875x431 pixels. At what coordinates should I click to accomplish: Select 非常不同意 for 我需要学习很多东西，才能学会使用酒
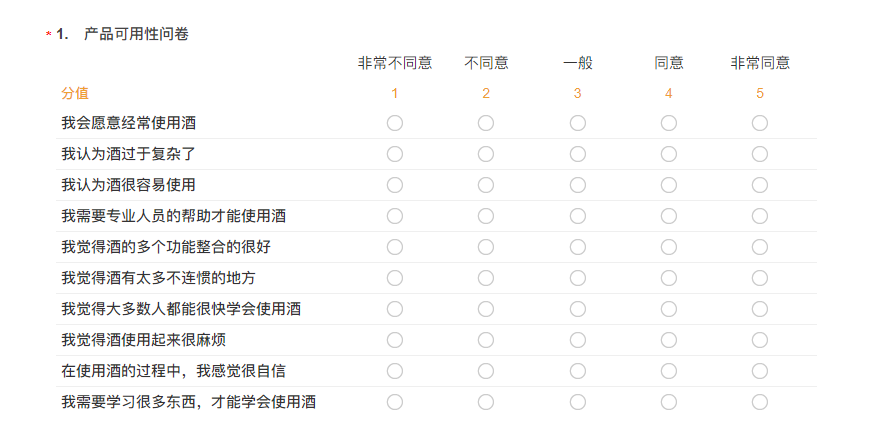click(x=395, y=402)
